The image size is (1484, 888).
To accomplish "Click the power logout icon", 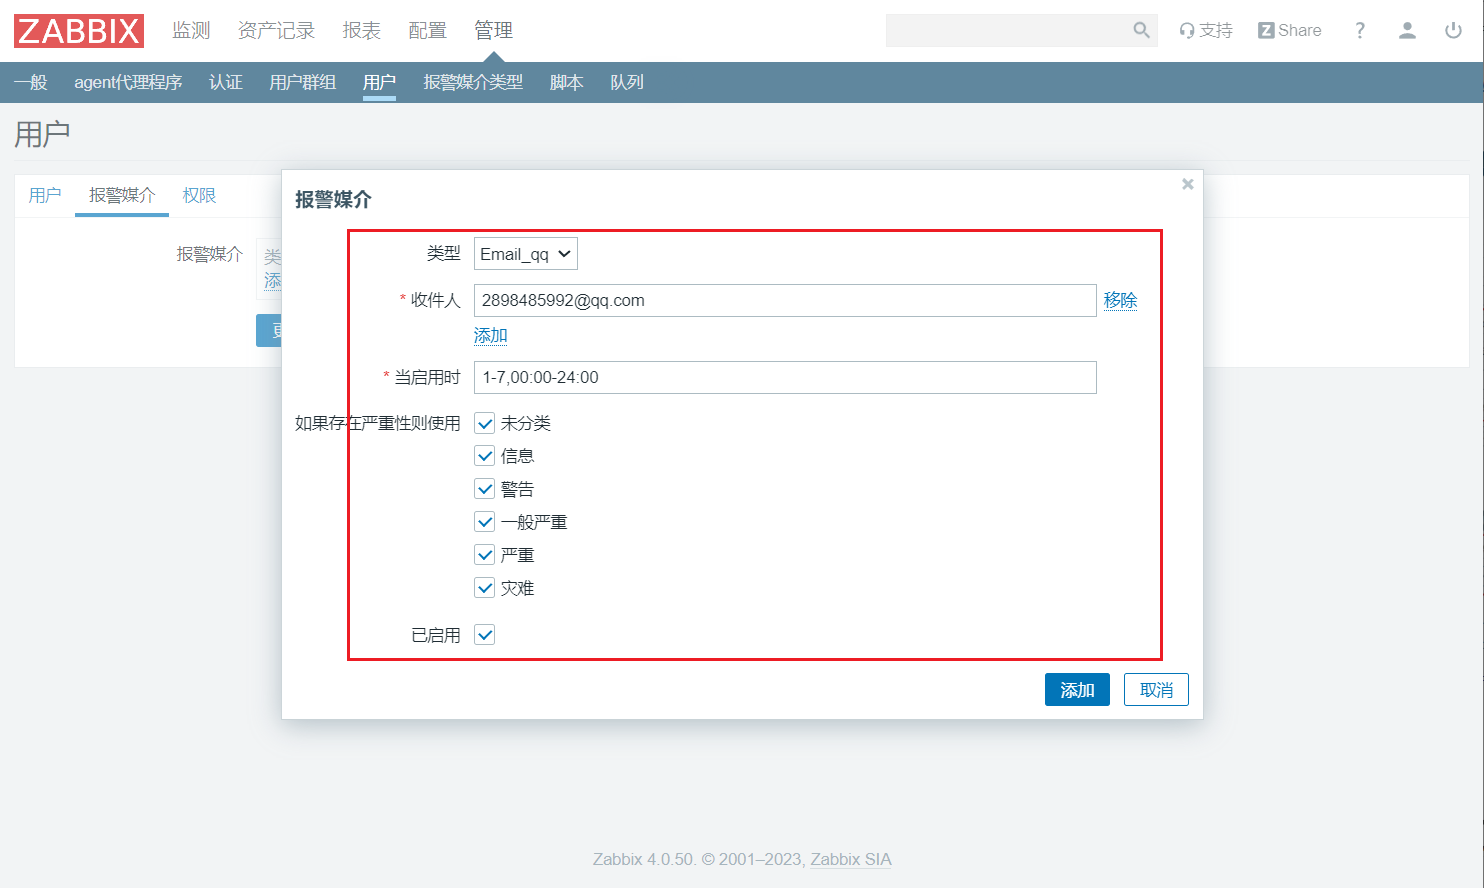I will [x=1453, y=30].
